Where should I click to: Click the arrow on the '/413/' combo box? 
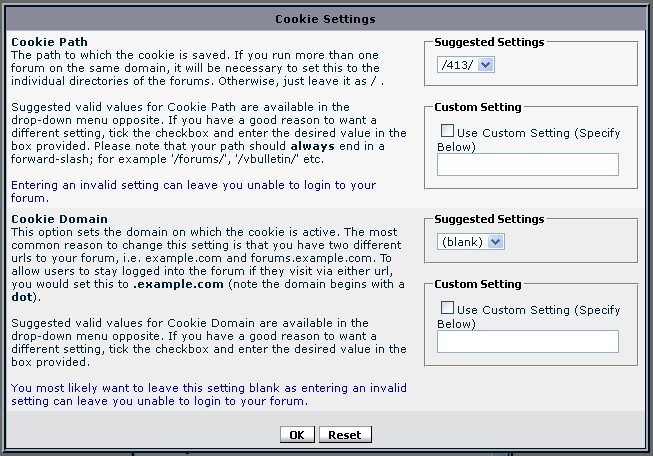pyautogui.click(x=487, y=65)
